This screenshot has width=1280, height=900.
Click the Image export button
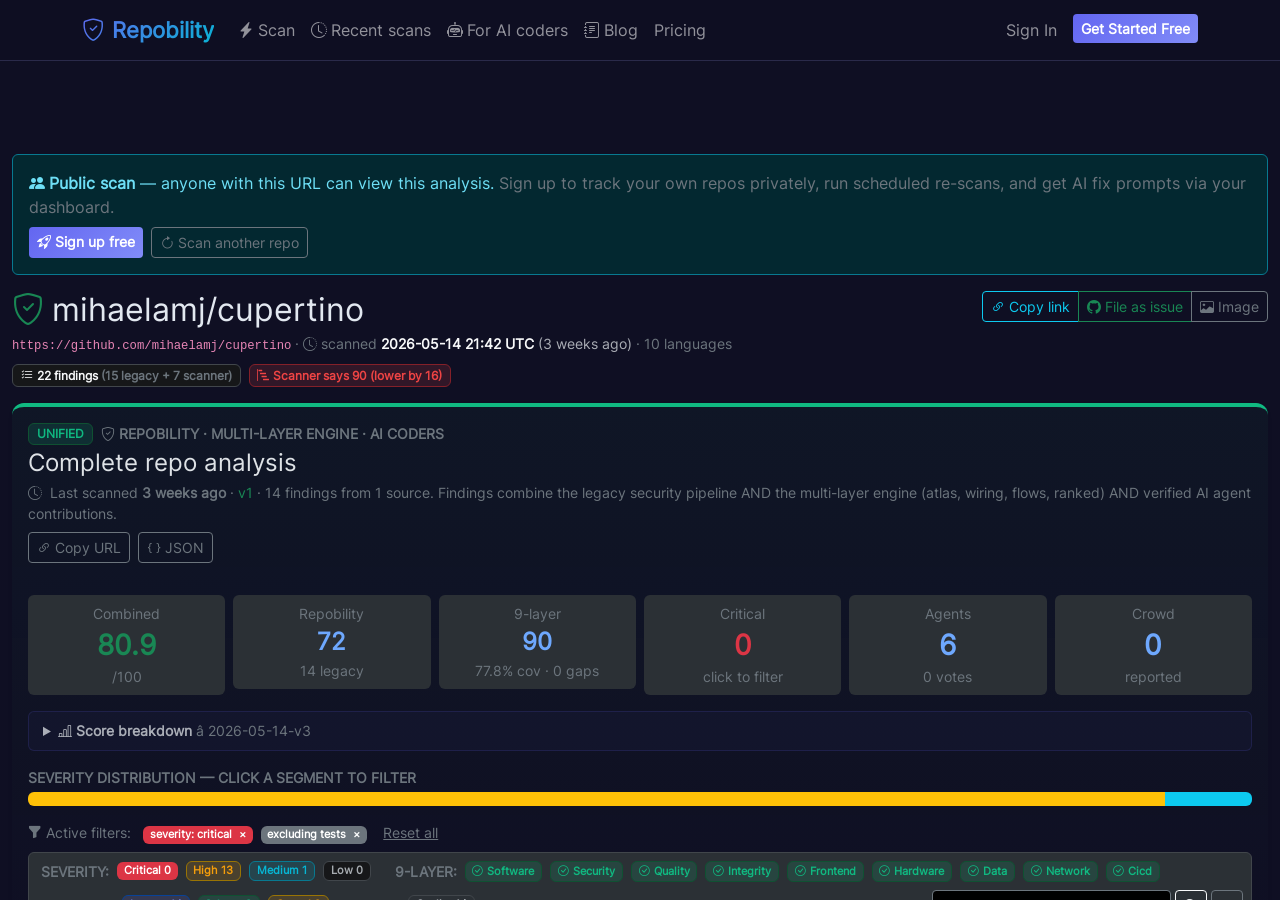1229,307
